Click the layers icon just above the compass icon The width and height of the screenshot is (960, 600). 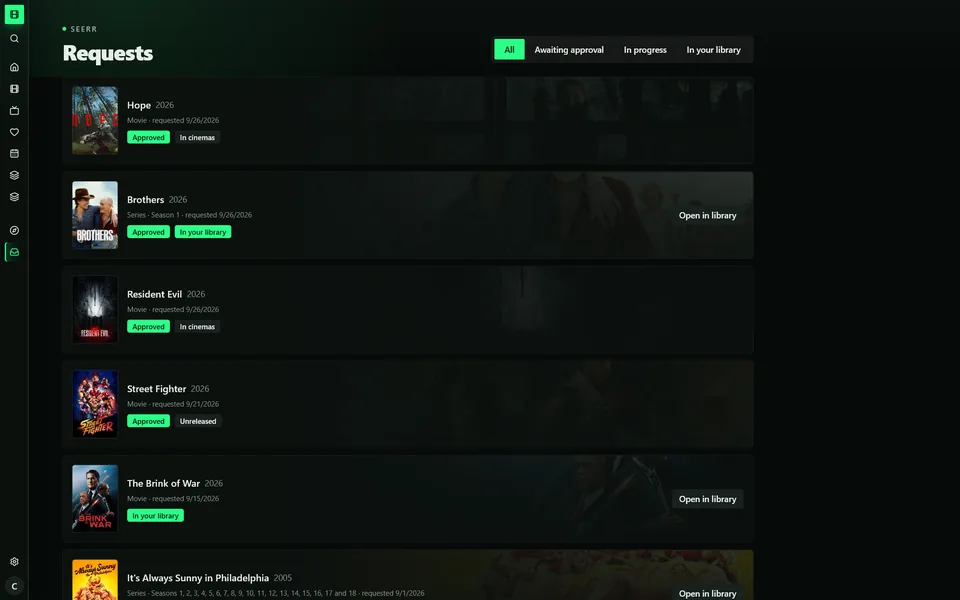coord(14,197)
